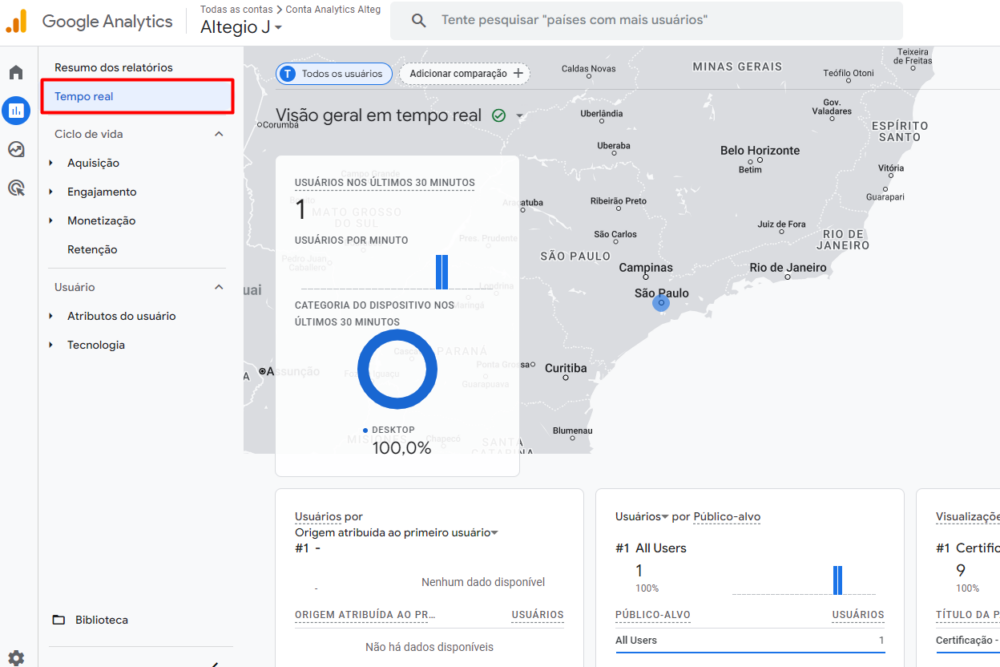
Task: Click the search input field
Action: coord(646,20)
